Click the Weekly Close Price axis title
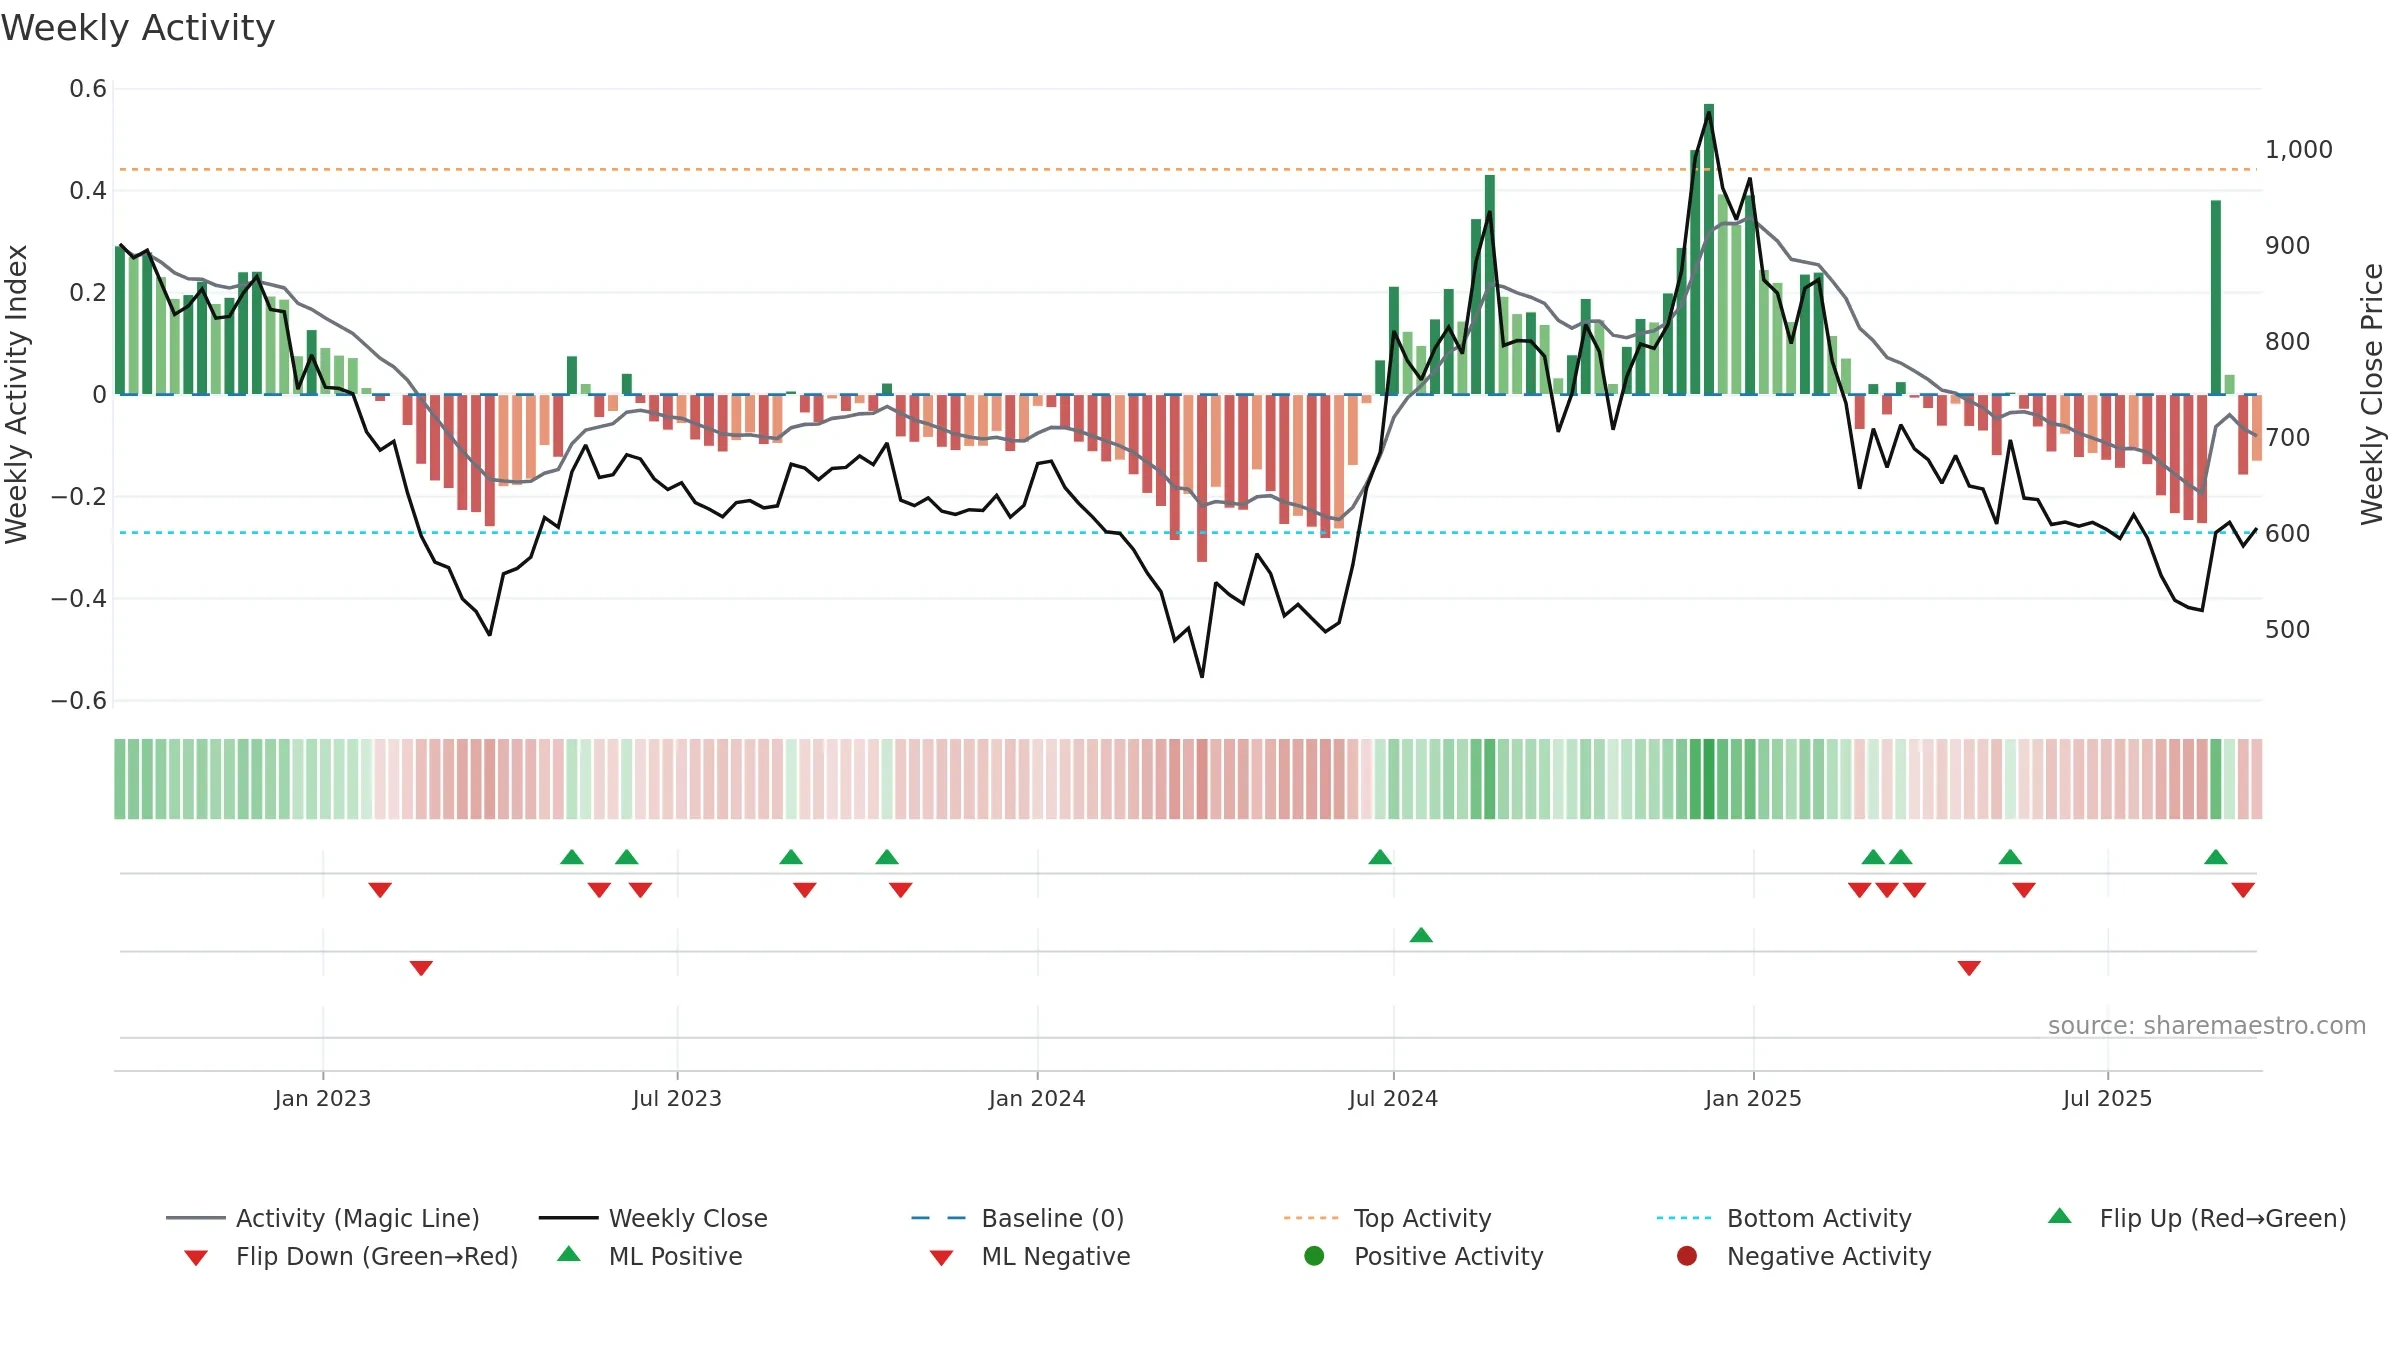This screenshot has width=2400, height=1350. click(2372, 394)
